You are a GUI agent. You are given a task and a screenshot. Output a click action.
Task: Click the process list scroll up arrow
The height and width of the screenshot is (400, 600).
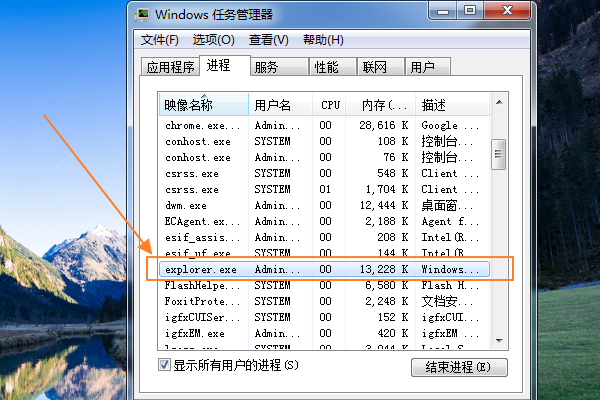coord(499,102)
